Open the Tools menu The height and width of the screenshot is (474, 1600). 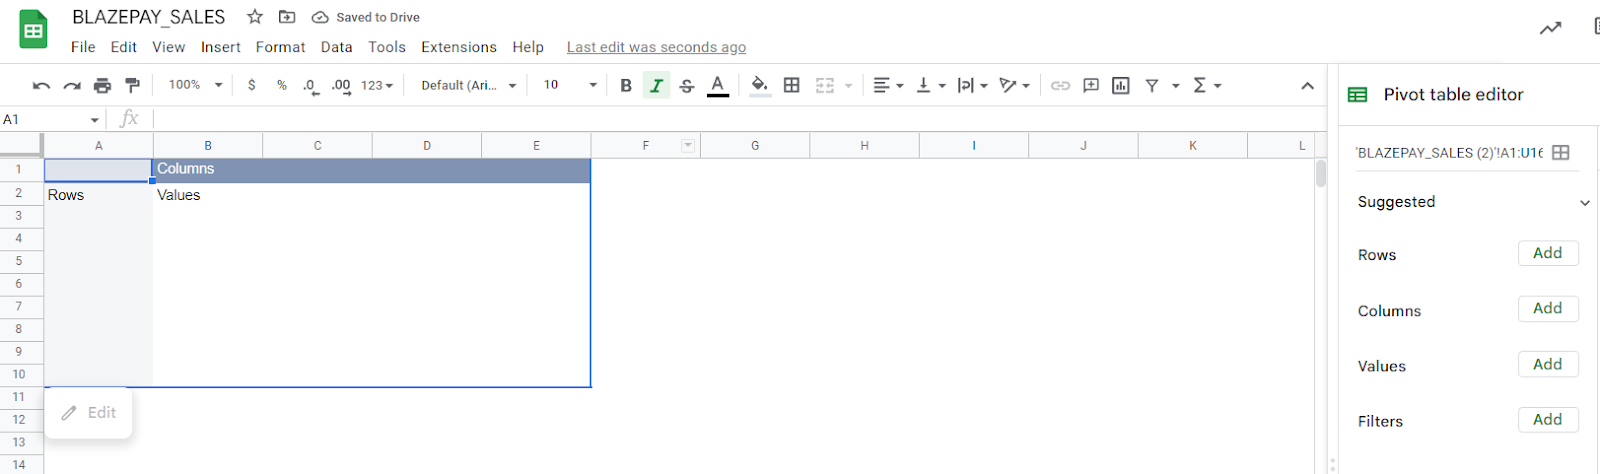pyautogui.click(x=386, y=47)
